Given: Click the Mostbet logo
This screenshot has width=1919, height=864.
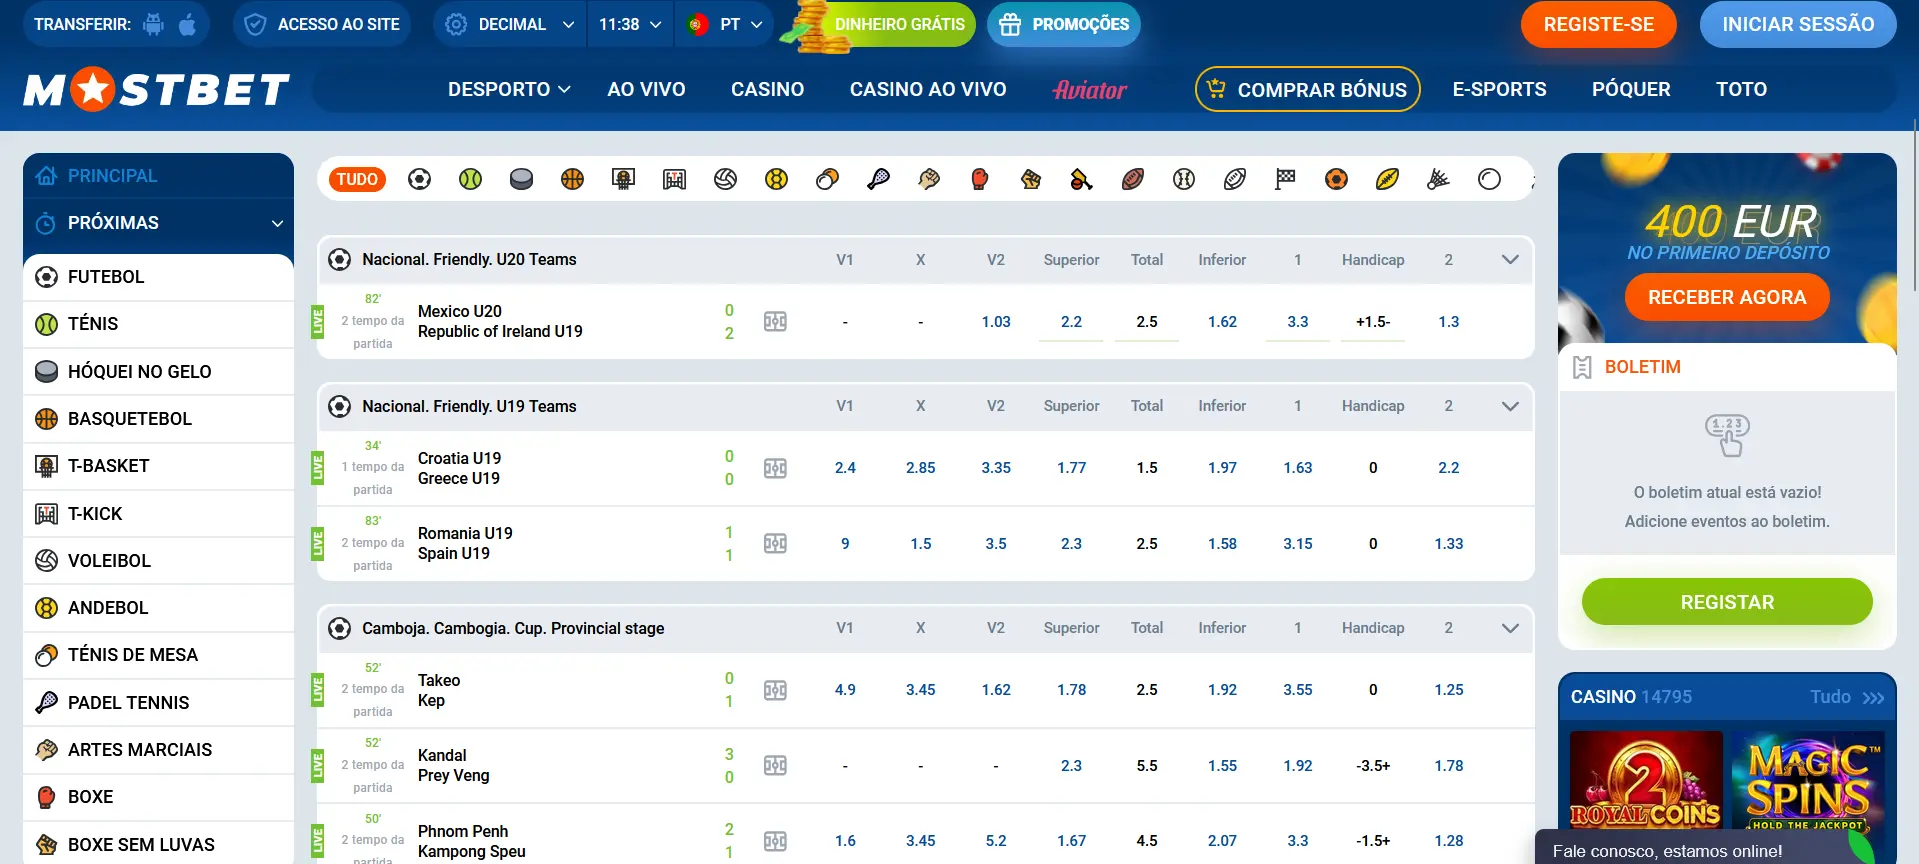Looking at the screenshot, I should [x=157, y=90].
